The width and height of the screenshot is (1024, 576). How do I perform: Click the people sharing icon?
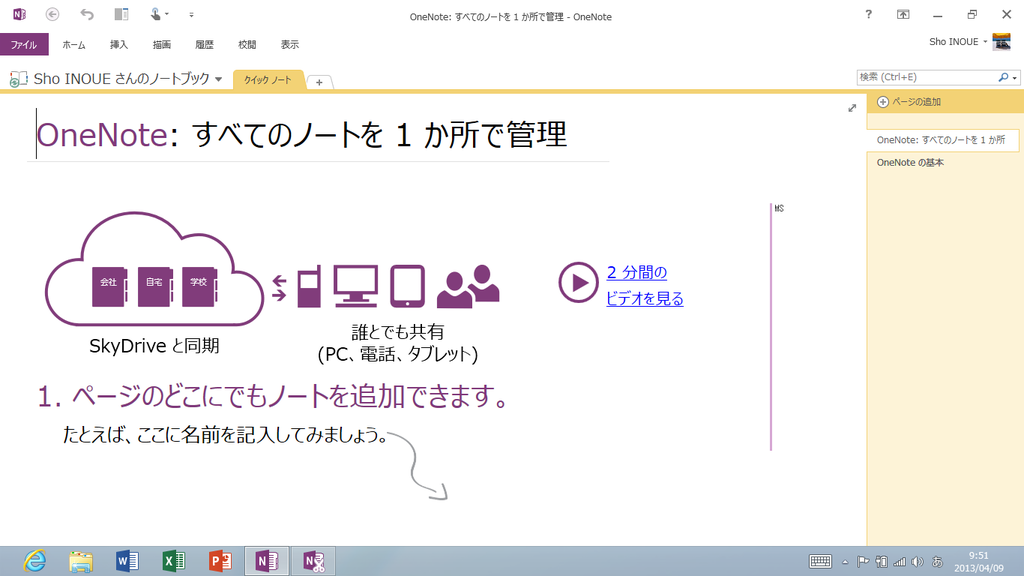[468, 286]
